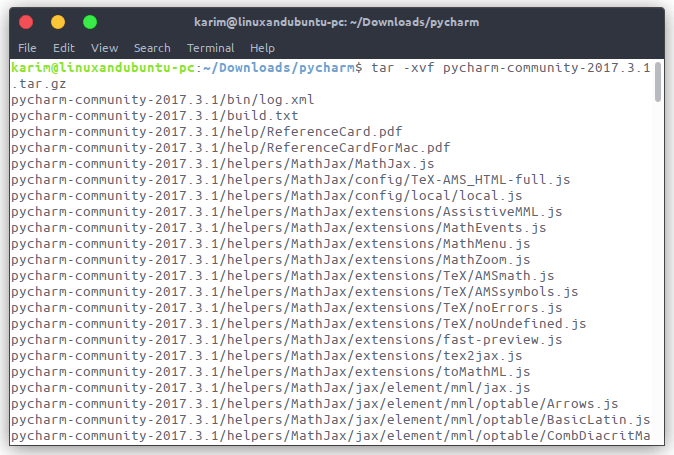Click the line ending in TeX/noErrors.js

tap(287, 308)
